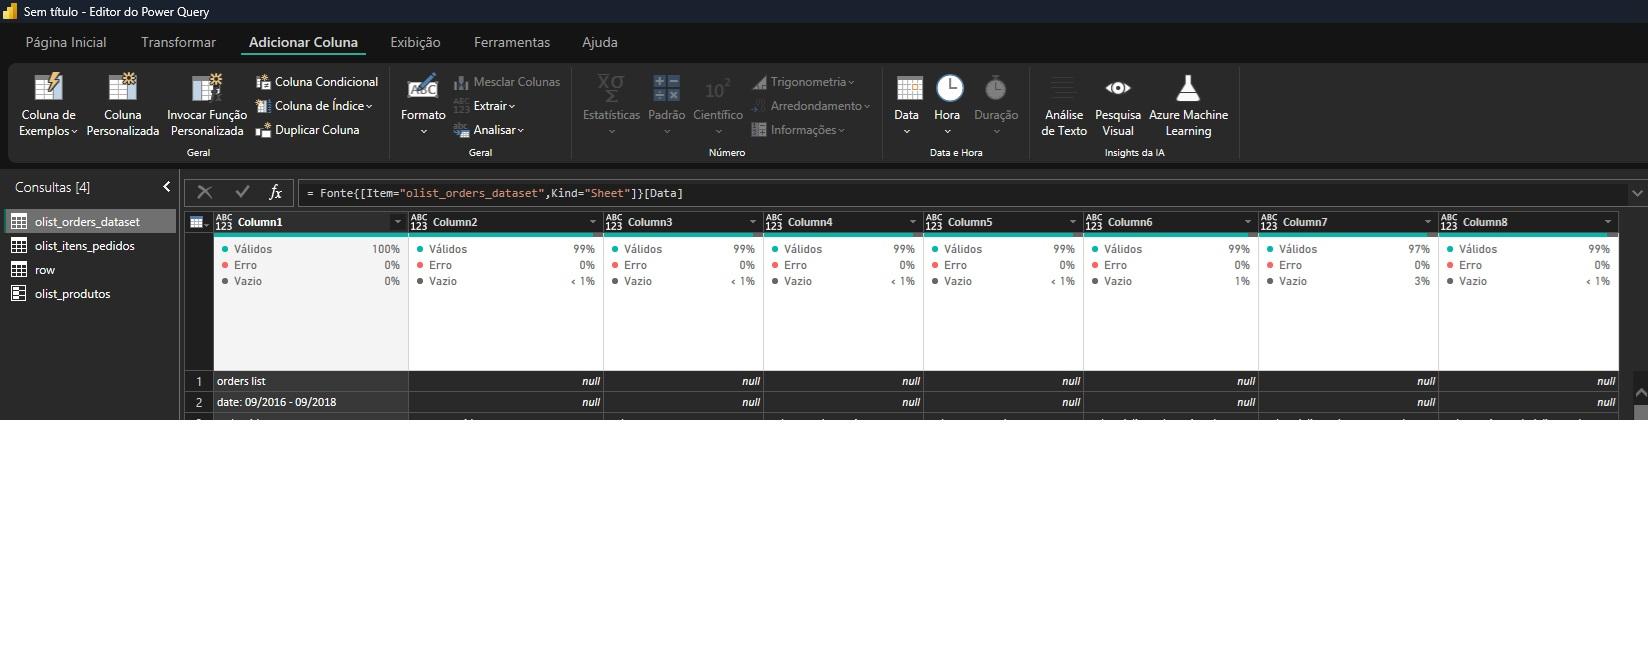Image resolution: width=1648 pixels, height=648 pixels.
Task: Open Column6 filter dropdown
Action: 1247,222
